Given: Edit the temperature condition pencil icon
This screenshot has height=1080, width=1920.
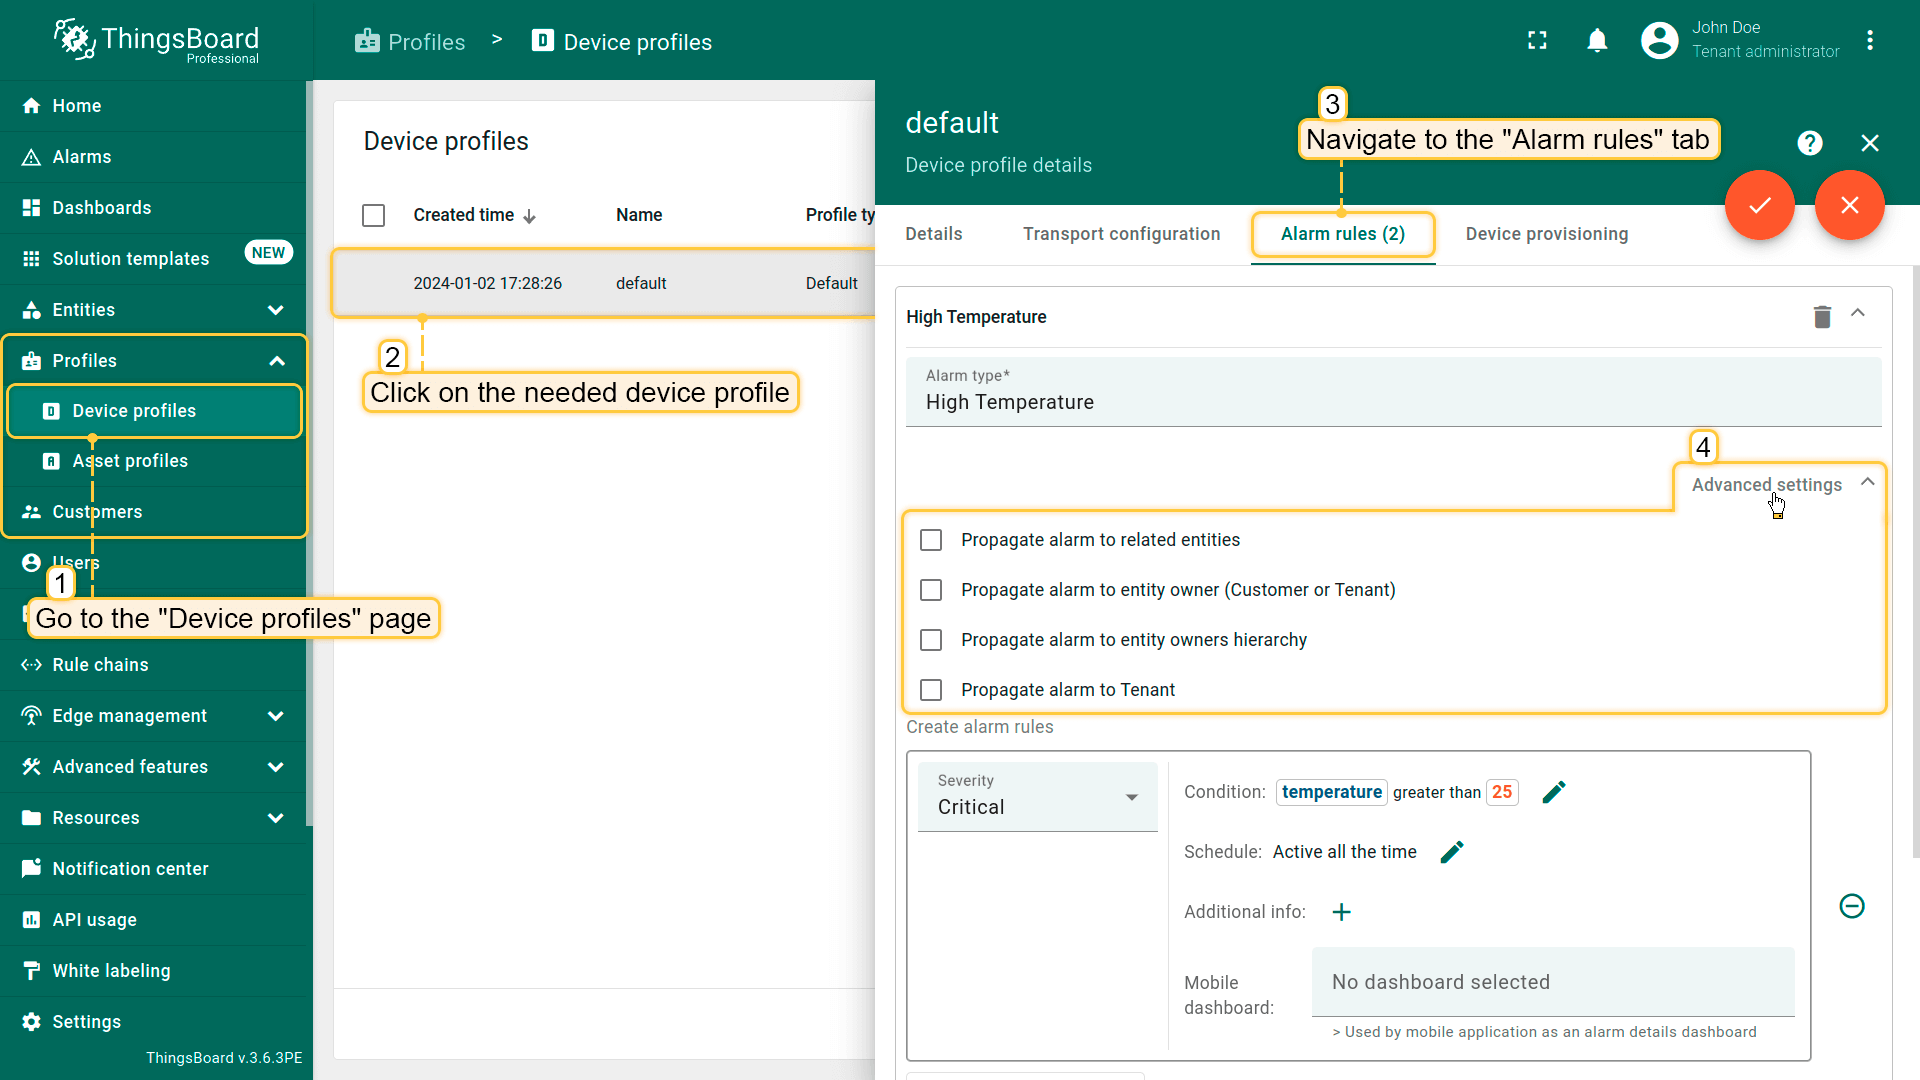Looking at the screenshot, I should pos(1553,792).
